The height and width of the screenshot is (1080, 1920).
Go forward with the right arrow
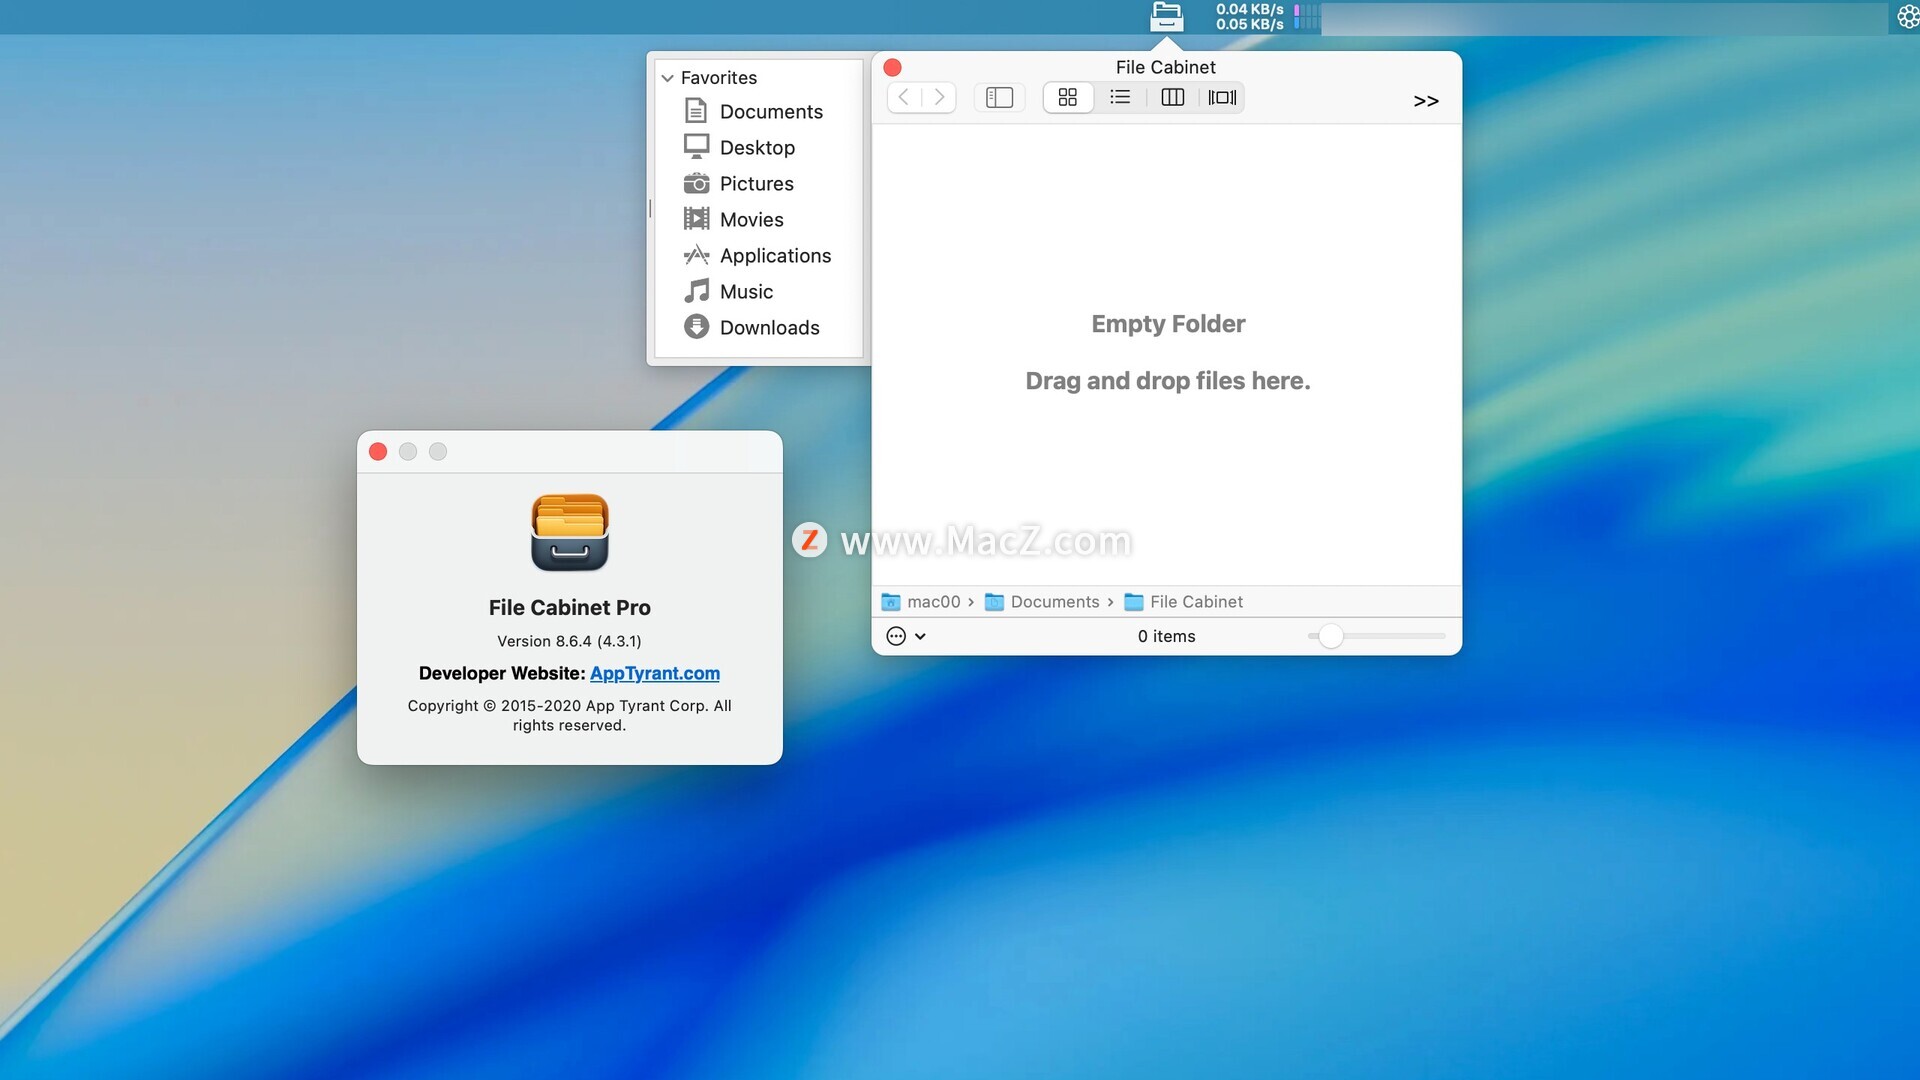pyautogui.click(x=939, y=97)
